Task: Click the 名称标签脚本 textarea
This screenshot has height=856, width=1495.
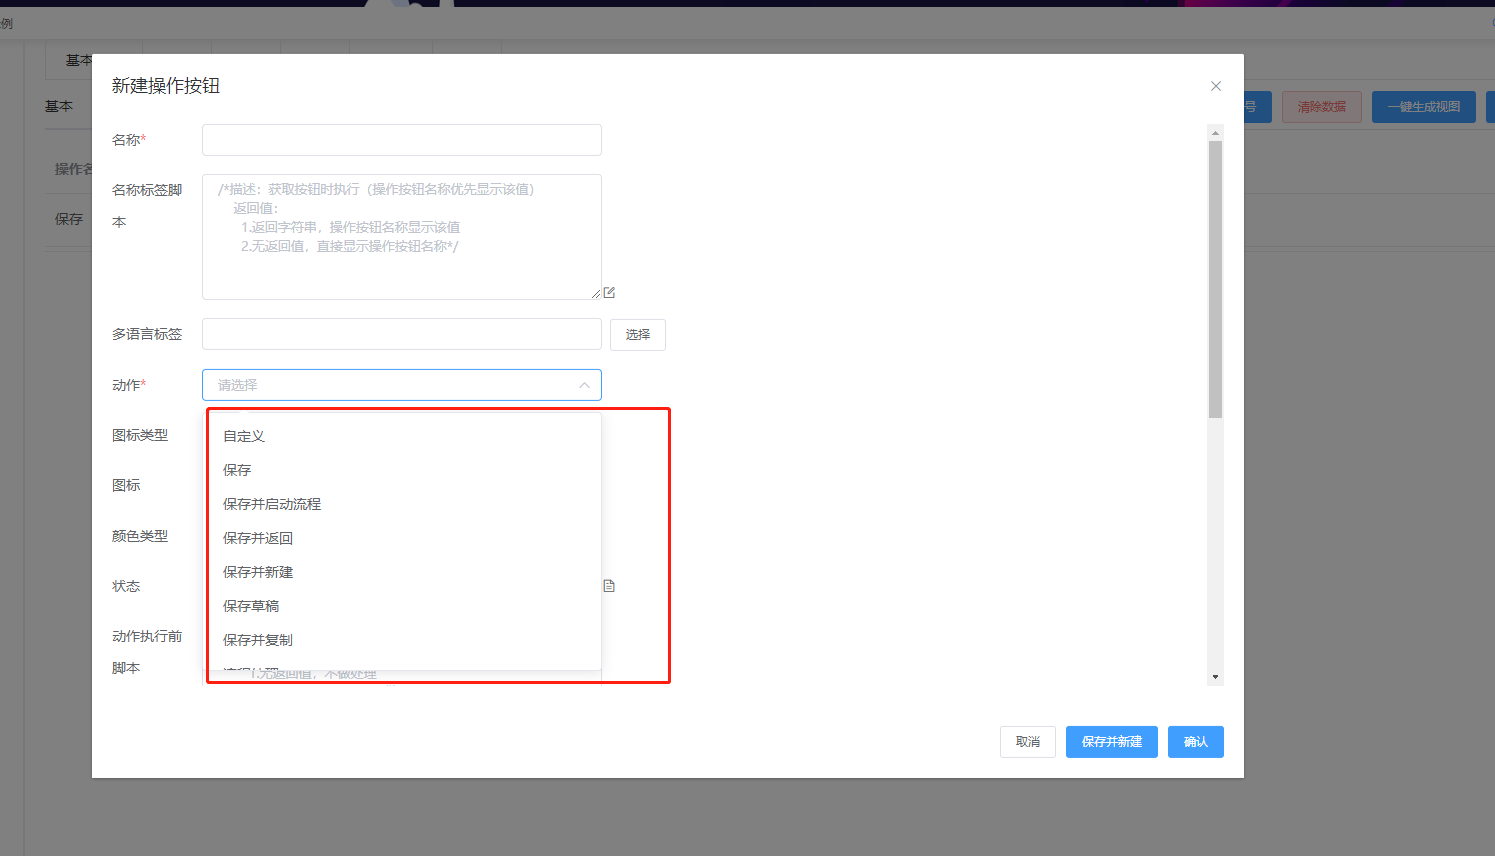Action: [402, 237]
